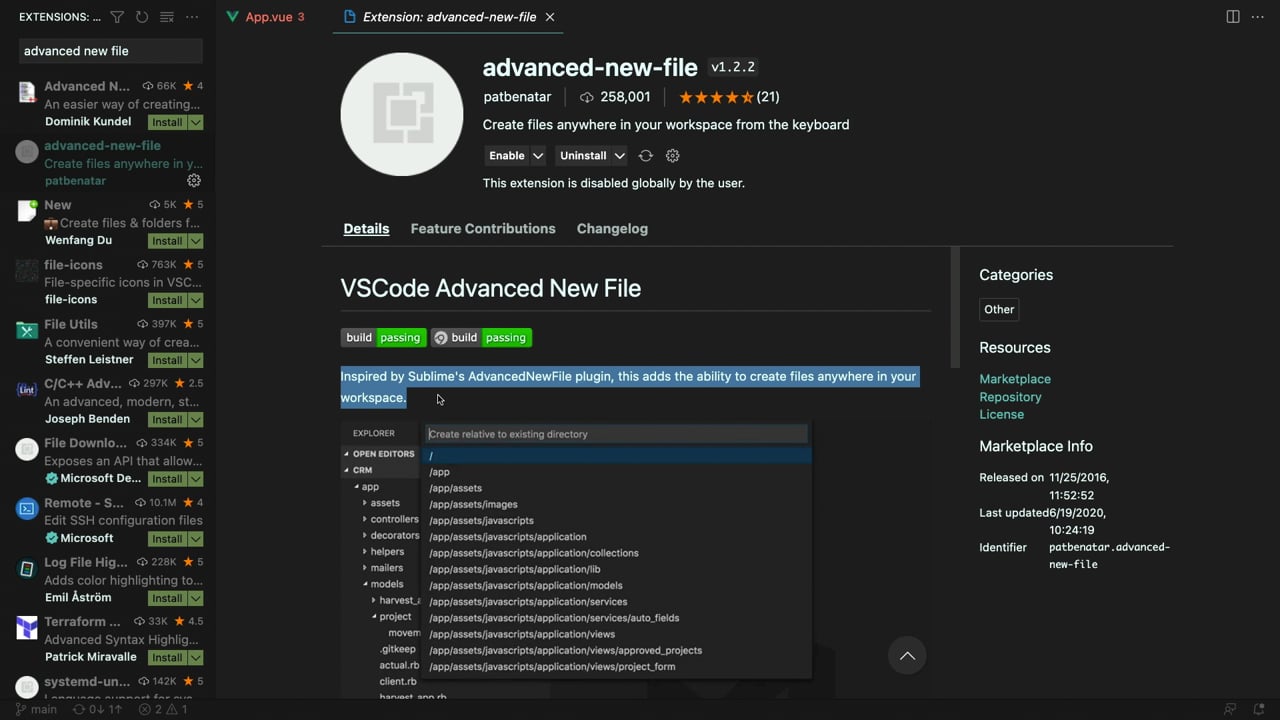Open Install dropdown for File Utils
This screenshot has height=720, width=1280.
(x=196, y=360)
